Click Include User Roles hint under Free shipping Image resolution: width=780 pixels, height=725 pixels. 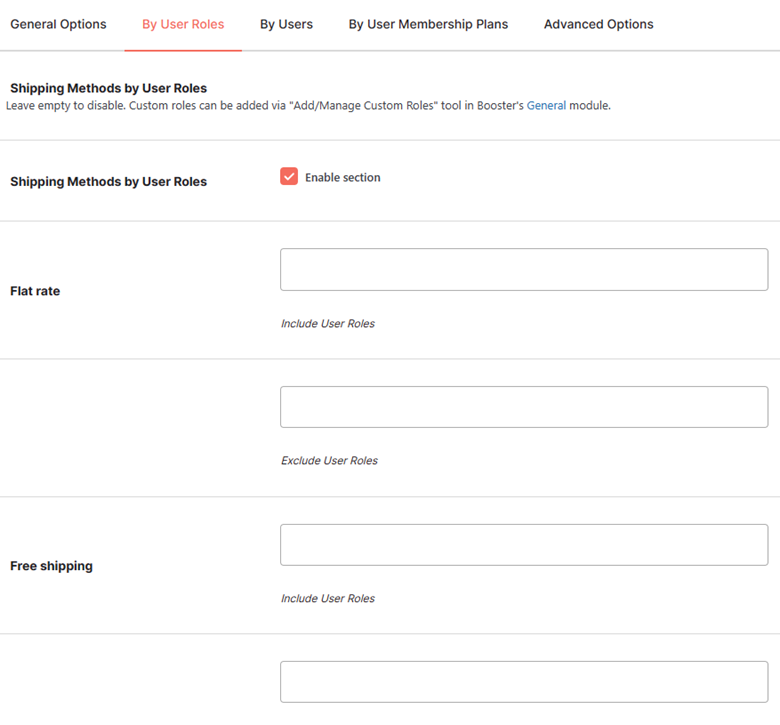coord(328,598)
